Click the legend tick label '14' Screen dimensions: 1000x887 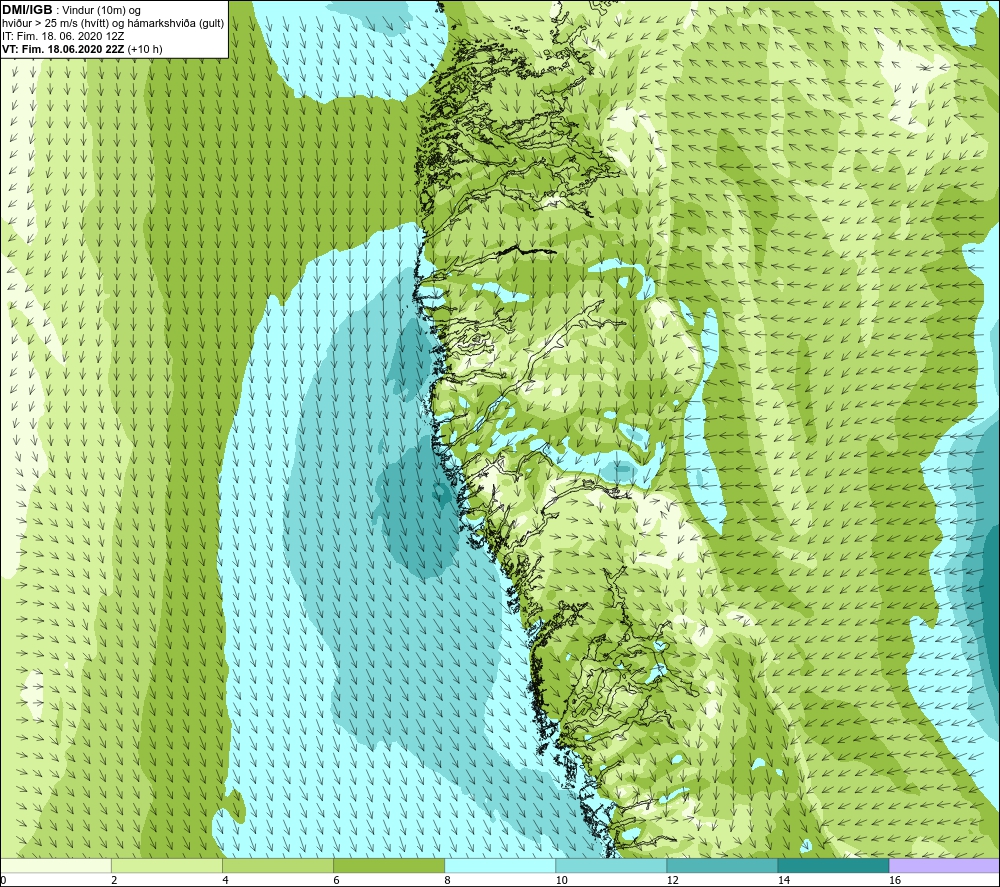click(783, 880)
